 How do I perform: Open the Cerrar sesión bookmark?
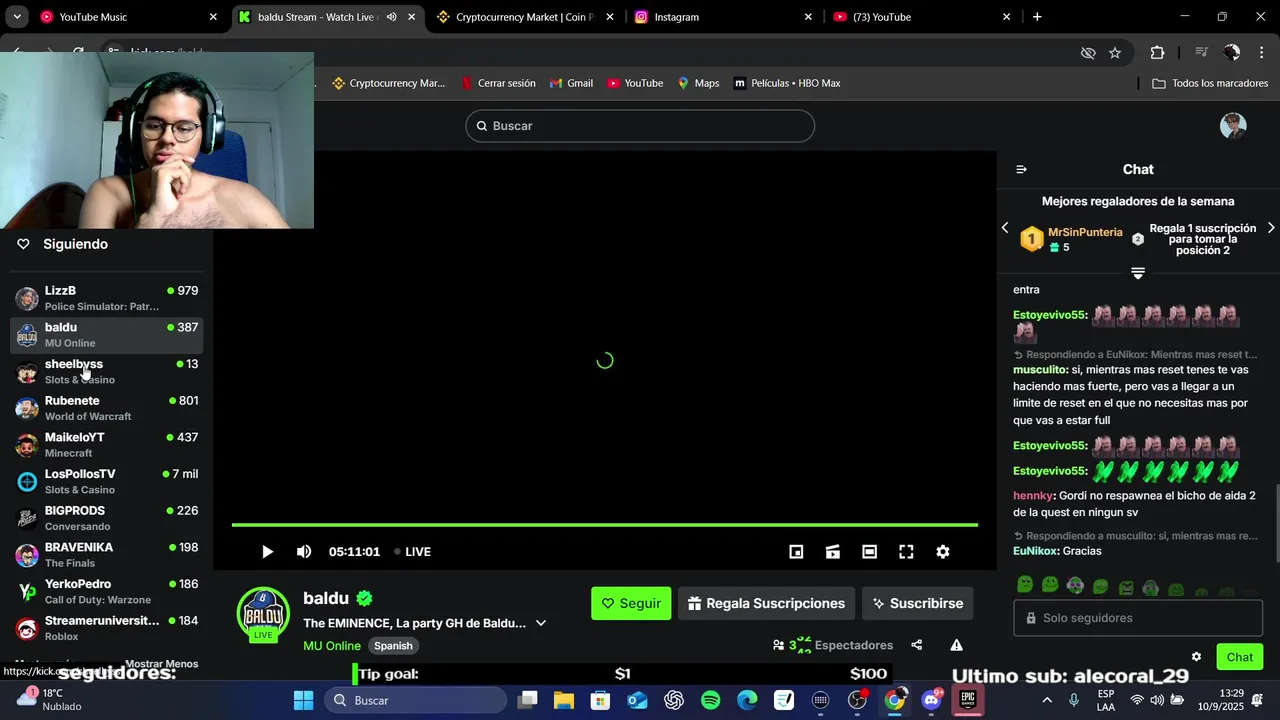pos(498,83)
